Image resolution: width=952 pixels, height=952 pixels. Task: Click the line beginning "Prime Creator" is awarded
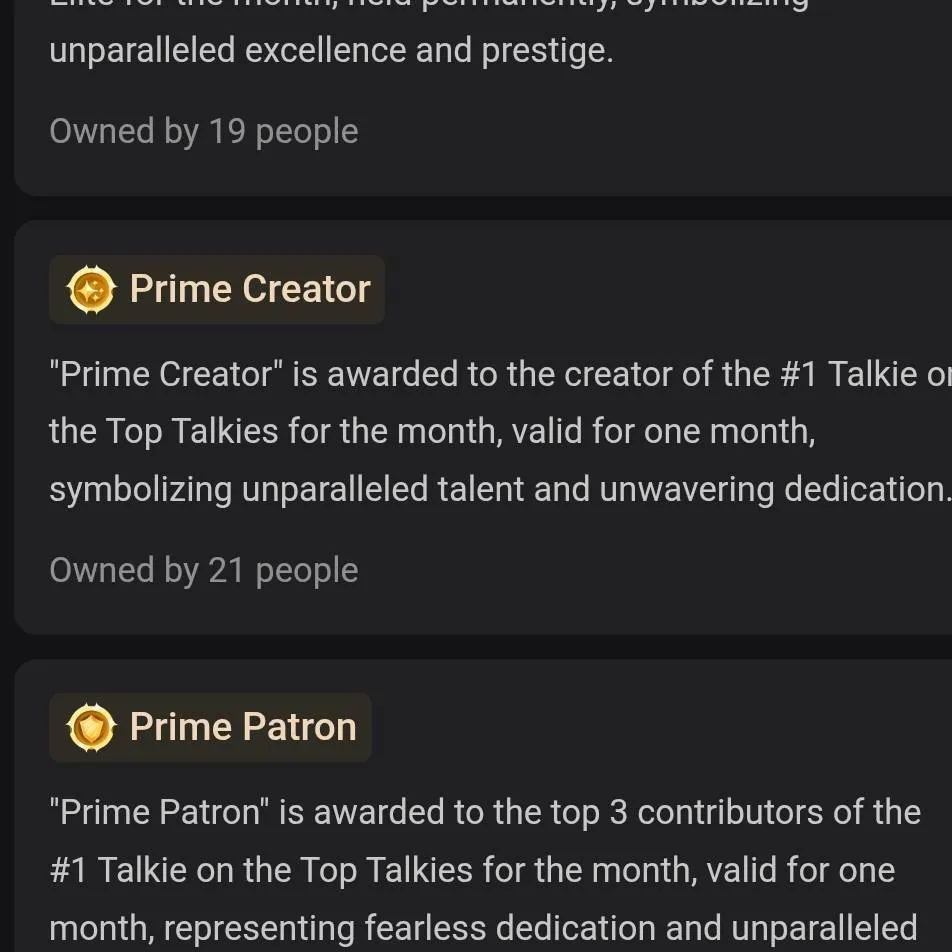tap(480, 374)
